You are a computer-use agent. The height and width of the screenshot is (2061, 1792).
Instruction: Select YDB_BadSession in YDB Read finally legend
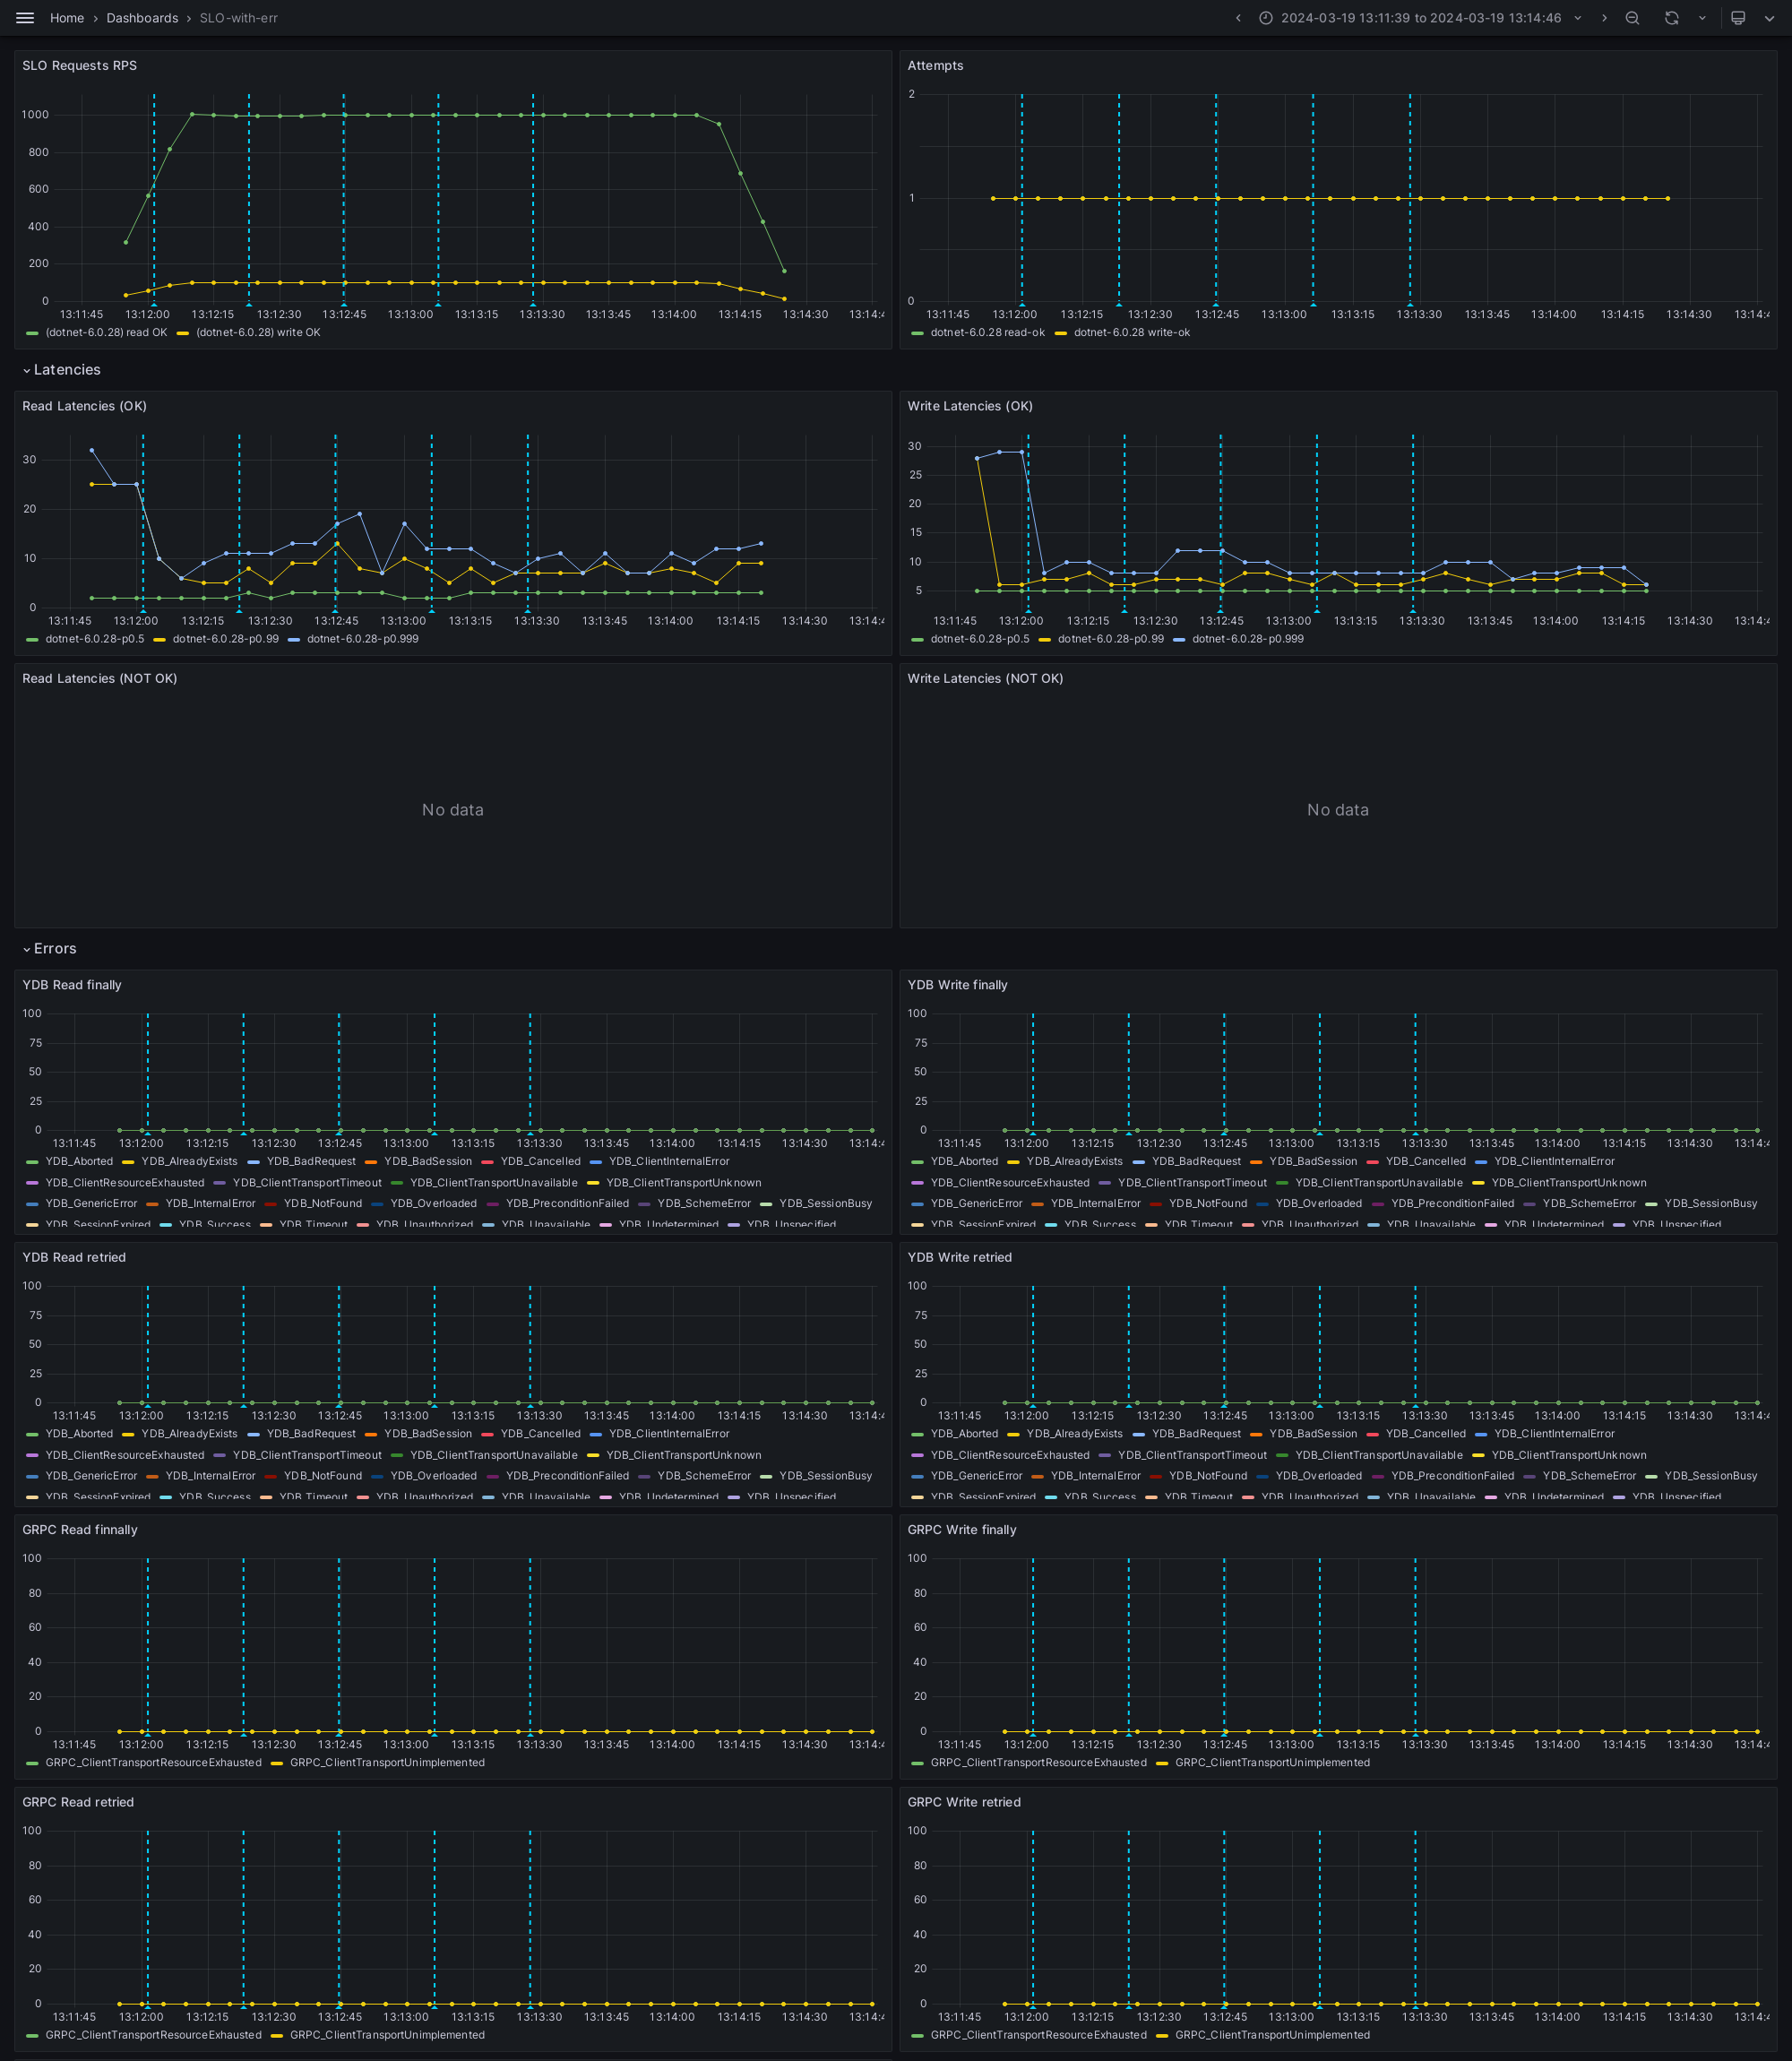tap(428, 1162)
